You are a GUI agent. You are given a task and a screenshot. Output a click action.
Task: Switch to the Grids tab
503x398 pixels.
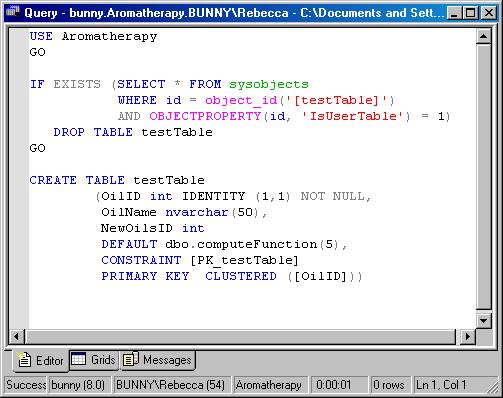(94, 360)
